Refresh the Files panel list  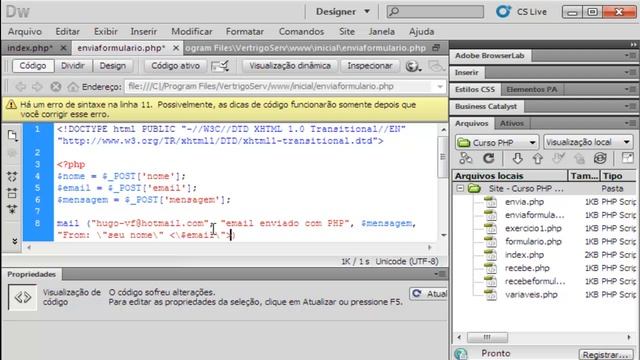tap(489, 158)
